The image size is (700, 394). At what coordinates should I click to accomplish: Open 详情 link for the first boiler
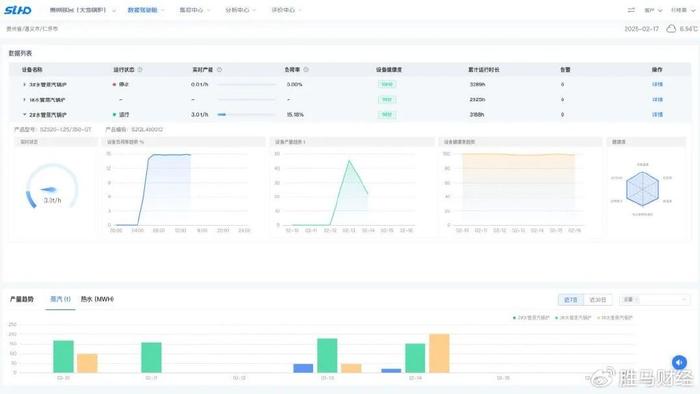[x=657, y=84]
